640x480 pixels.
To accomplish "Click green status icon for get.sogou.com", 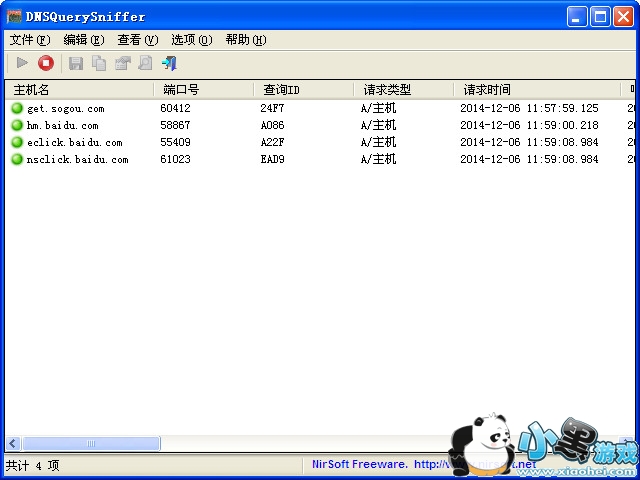I will coord(17,108).
